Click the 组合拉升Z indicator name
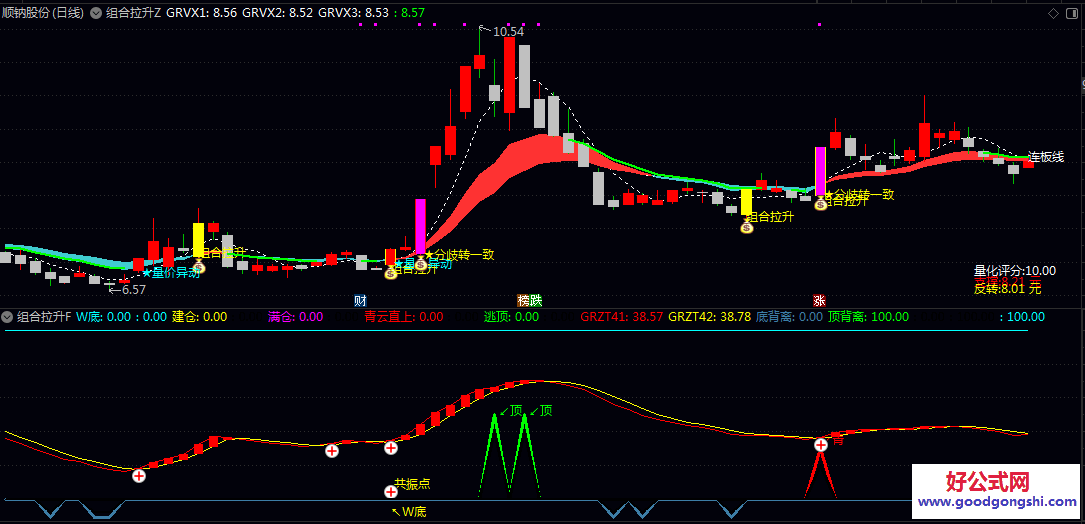Viewport: 1085px width, 524px height. click(x=134, y=12)
